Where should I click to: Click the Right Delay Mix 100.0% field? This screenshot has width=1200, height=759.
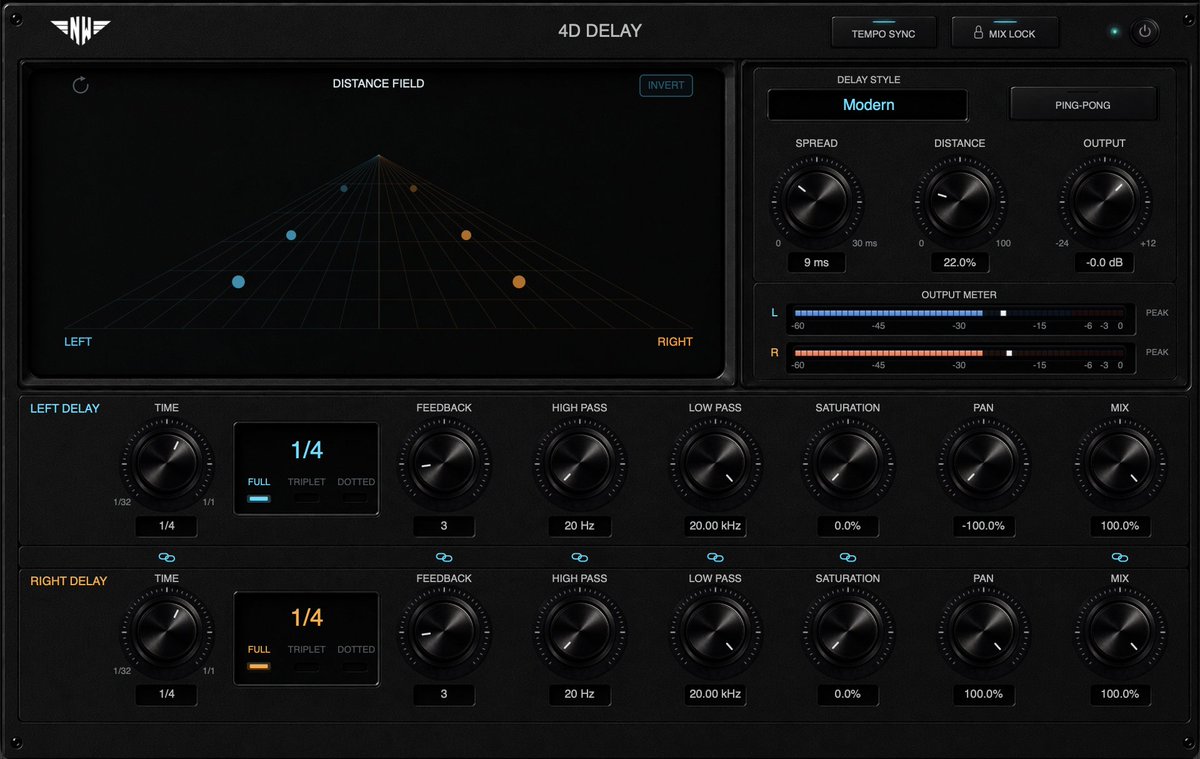click(1120, 694)
